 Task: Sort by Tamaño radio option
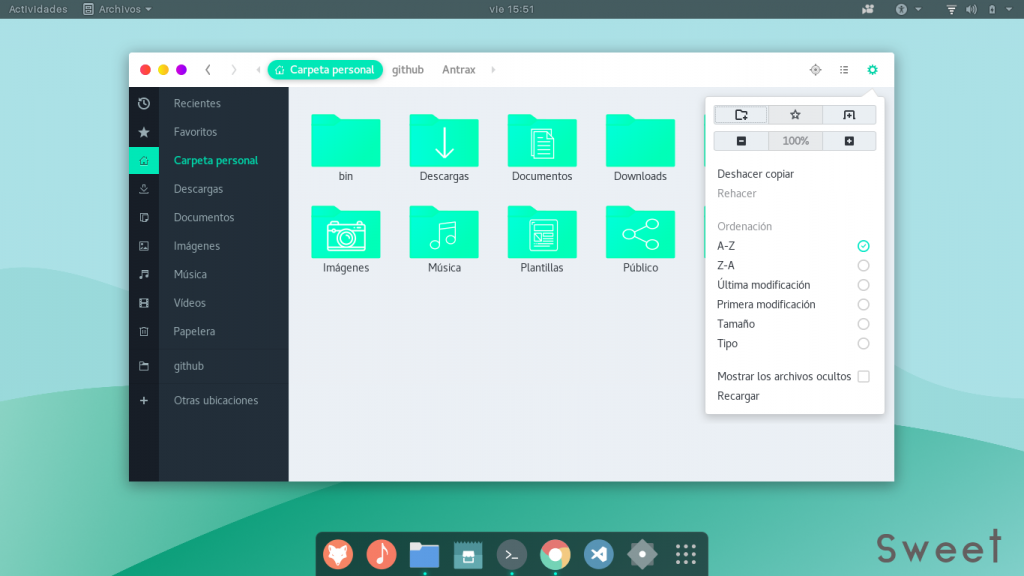(x=863, y=324)
